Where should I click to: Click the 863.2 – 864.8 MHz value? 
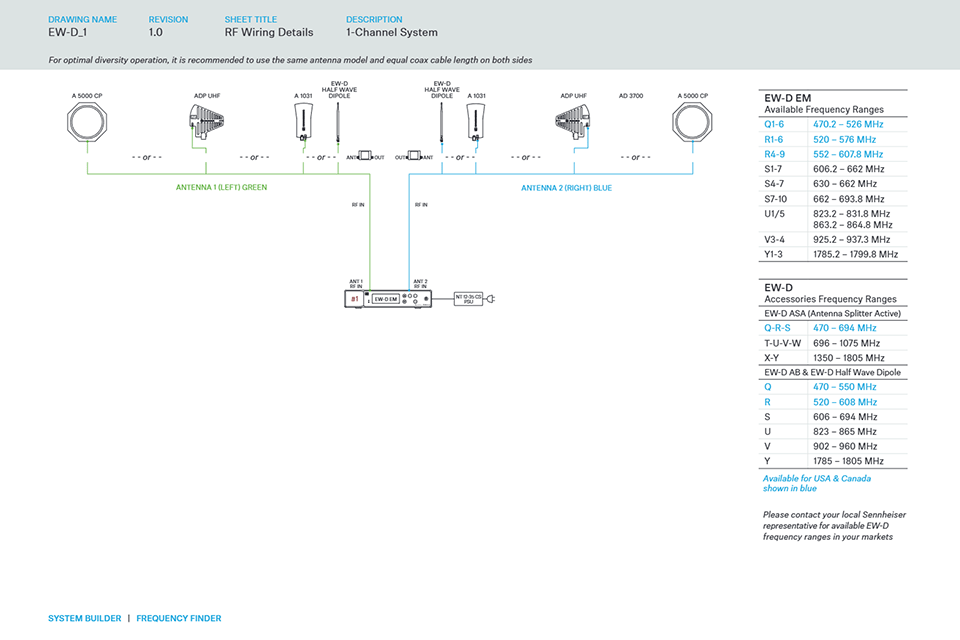(853, 225)
